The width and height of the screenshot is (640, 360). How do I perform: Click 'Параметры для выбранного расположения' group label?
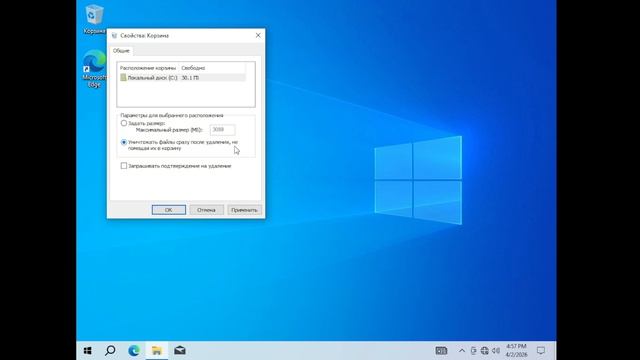click(x=172, y=116)
